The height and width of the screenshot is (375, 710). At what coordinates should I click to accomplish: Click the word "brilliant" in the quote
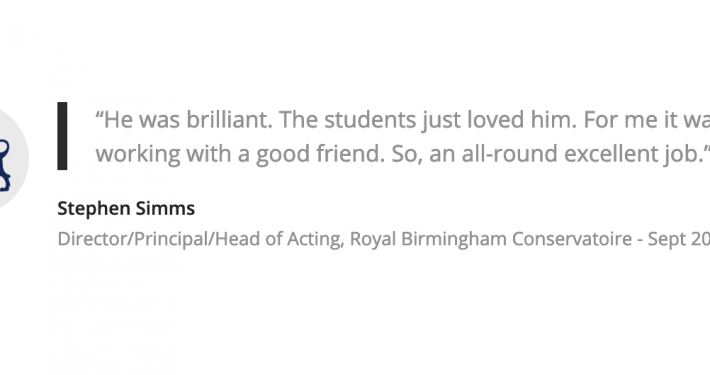(x=229, y=120)
